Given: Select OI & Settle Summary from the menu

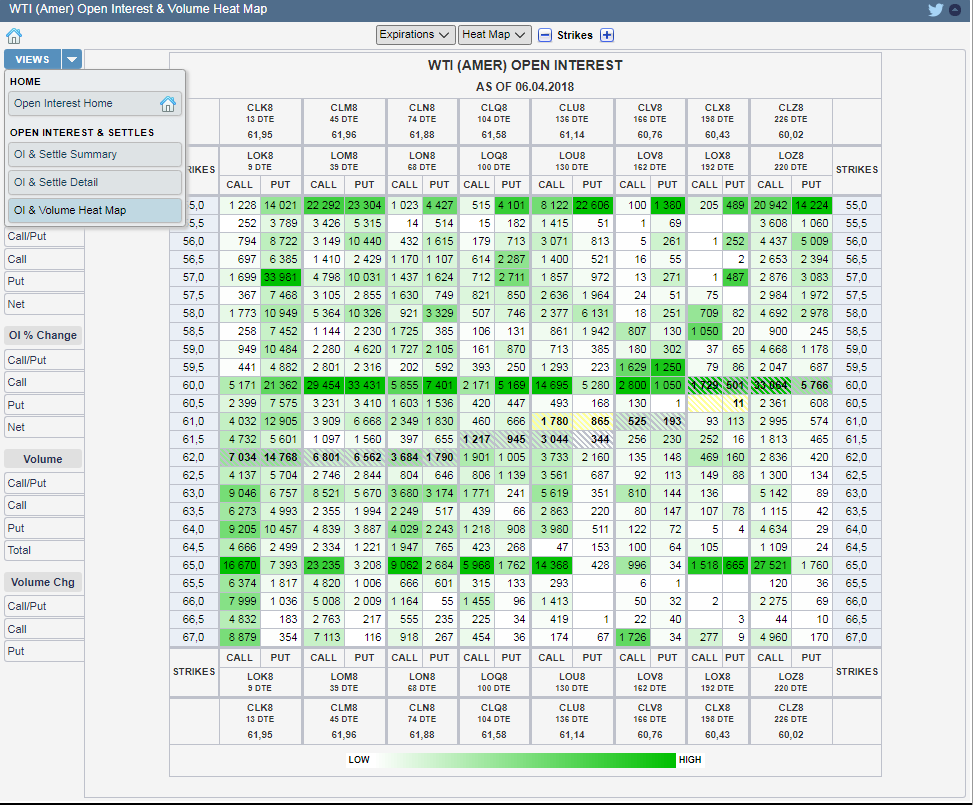Looking at the screenshot, I should pyautogui.click(x=96, y=155).
